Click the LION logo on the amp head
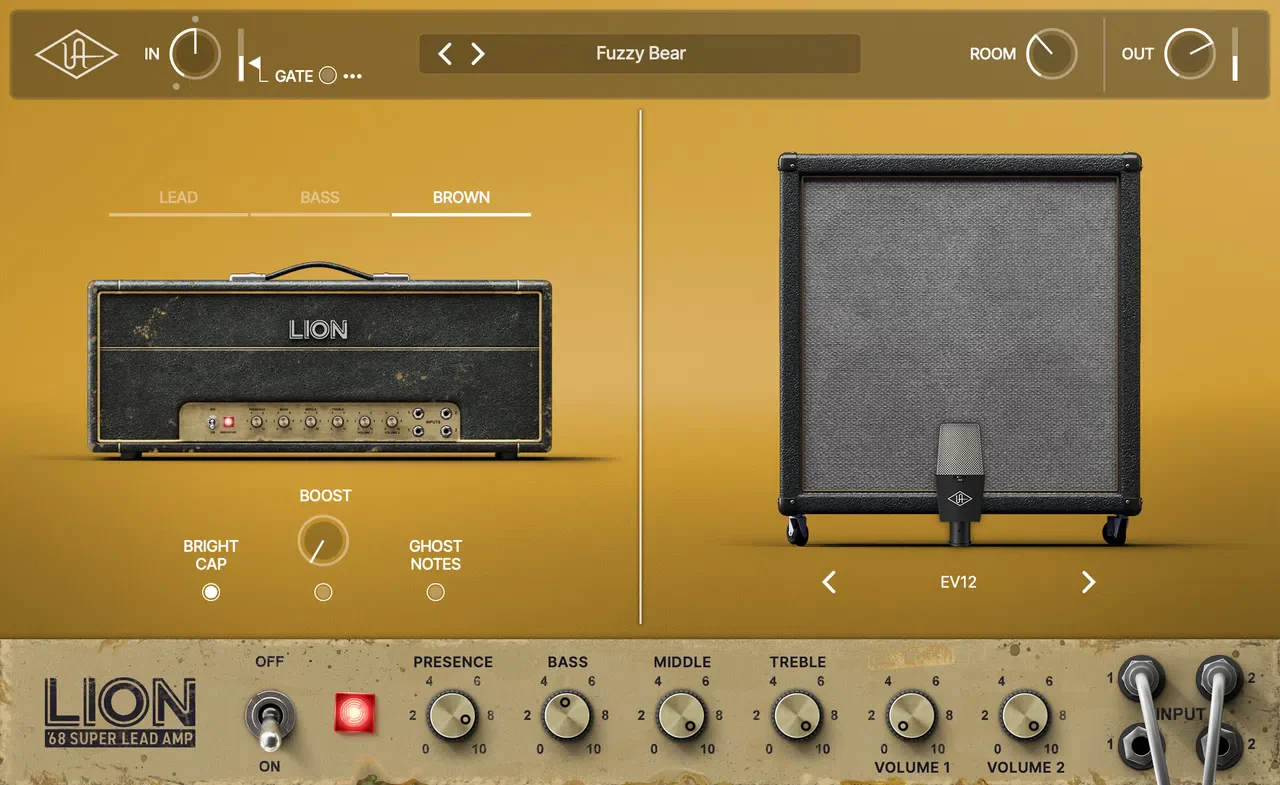 coord(320,329)
